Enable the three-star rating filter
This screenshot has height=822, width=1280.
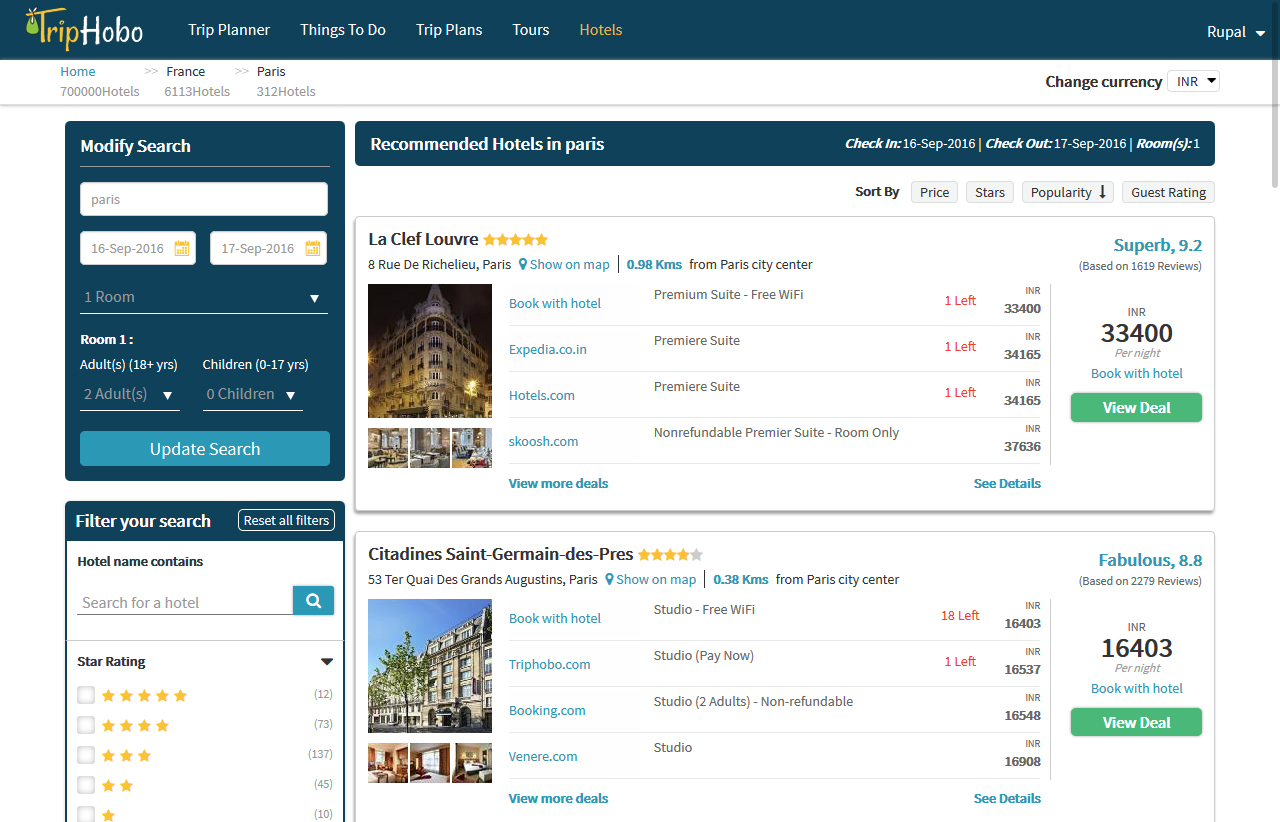86,755
